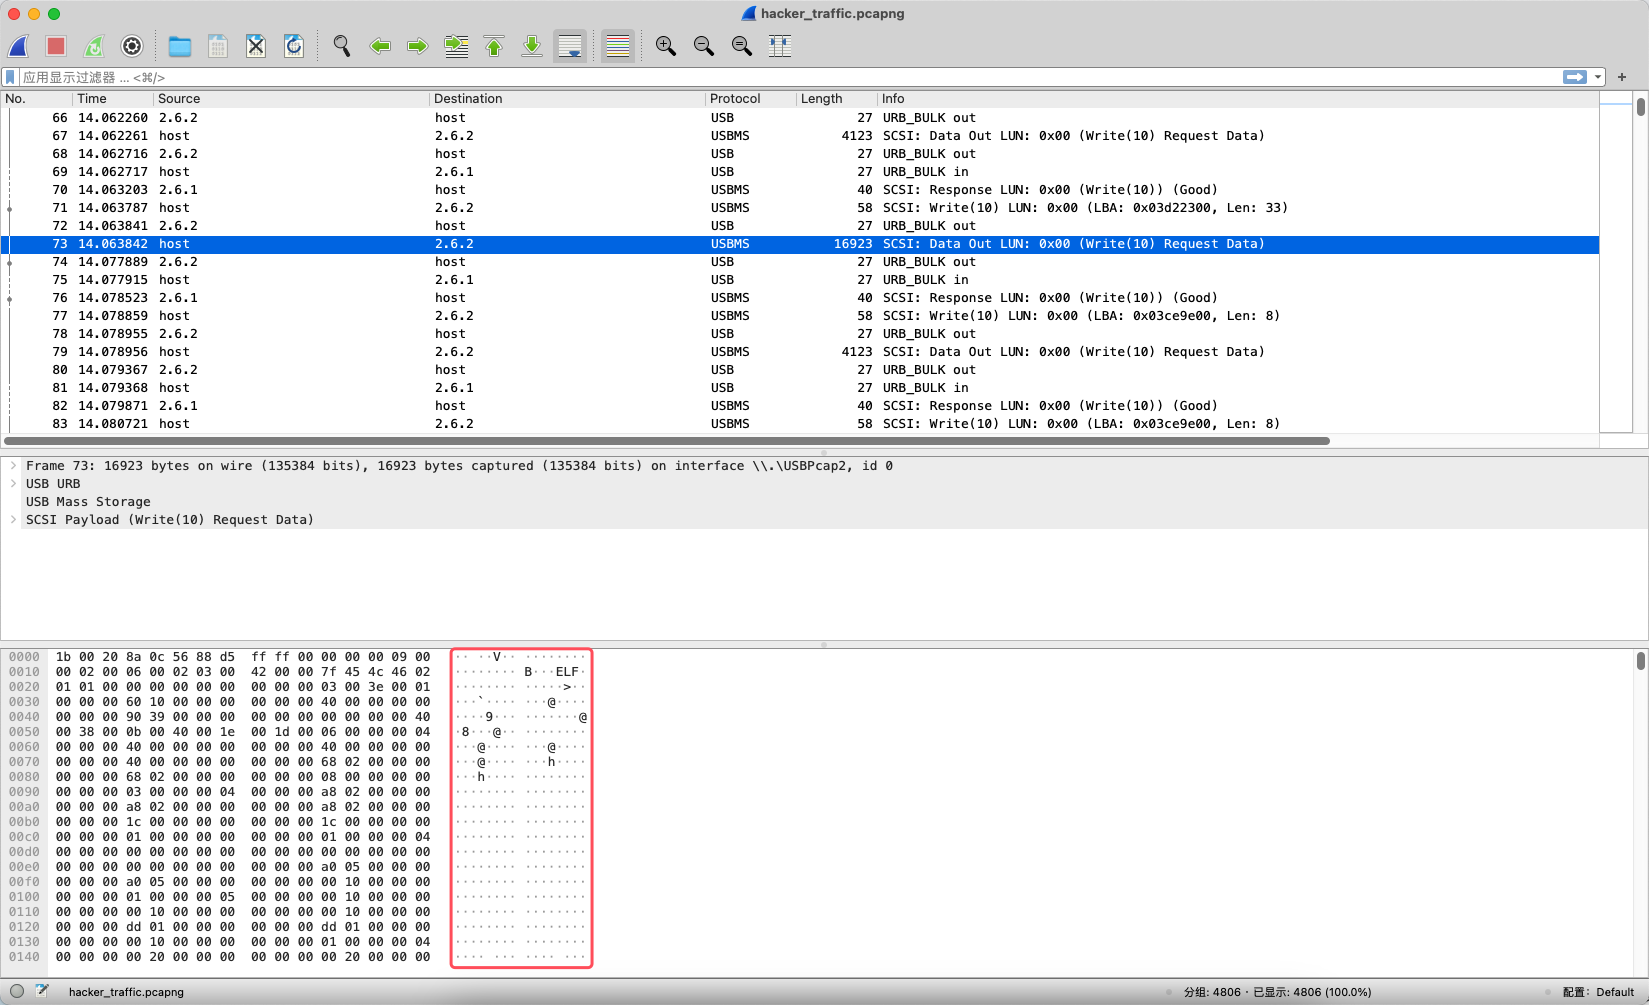Start capturing packets with shark fin icon
Screen dimensions: 1649x1005
click(18, 46)
